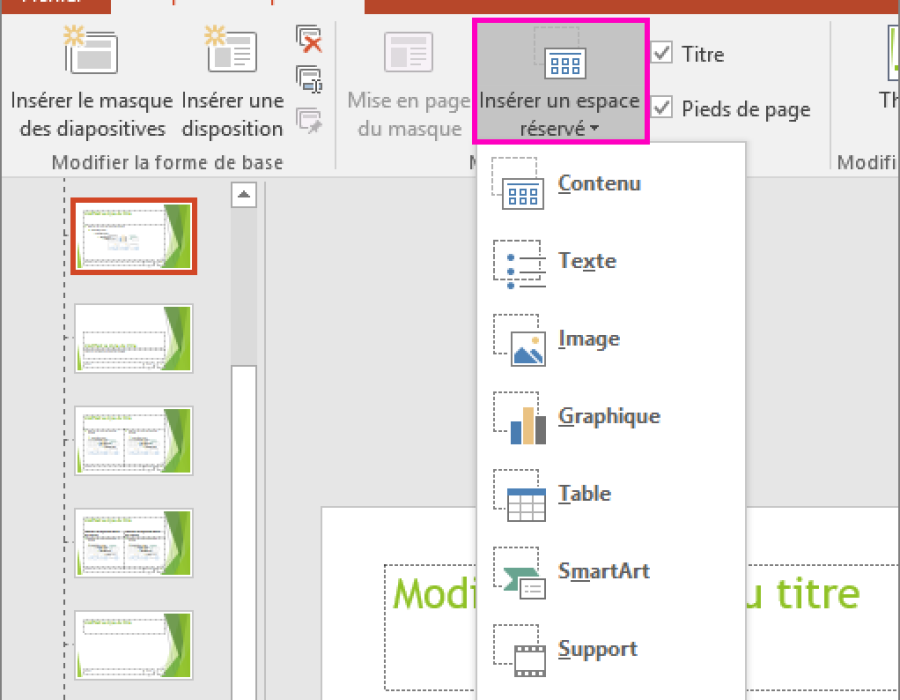This screenshot has width=900, height=700.
Task: Click the thumbnail pane scroll up arrow
Action: pyautogui.click(x=244, y=195)
